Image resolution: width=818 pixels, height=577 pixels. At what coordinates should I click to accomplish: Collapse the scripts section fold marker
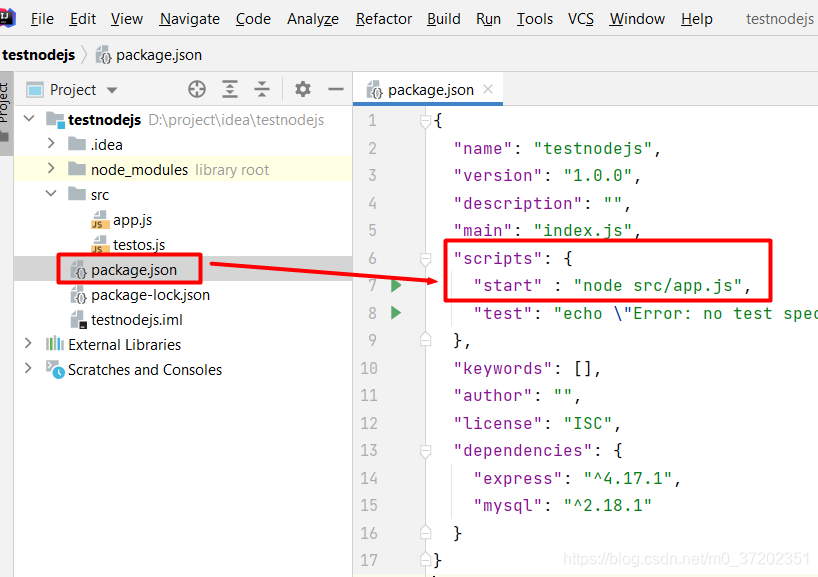pyautogui.click(x=425, y=257)
